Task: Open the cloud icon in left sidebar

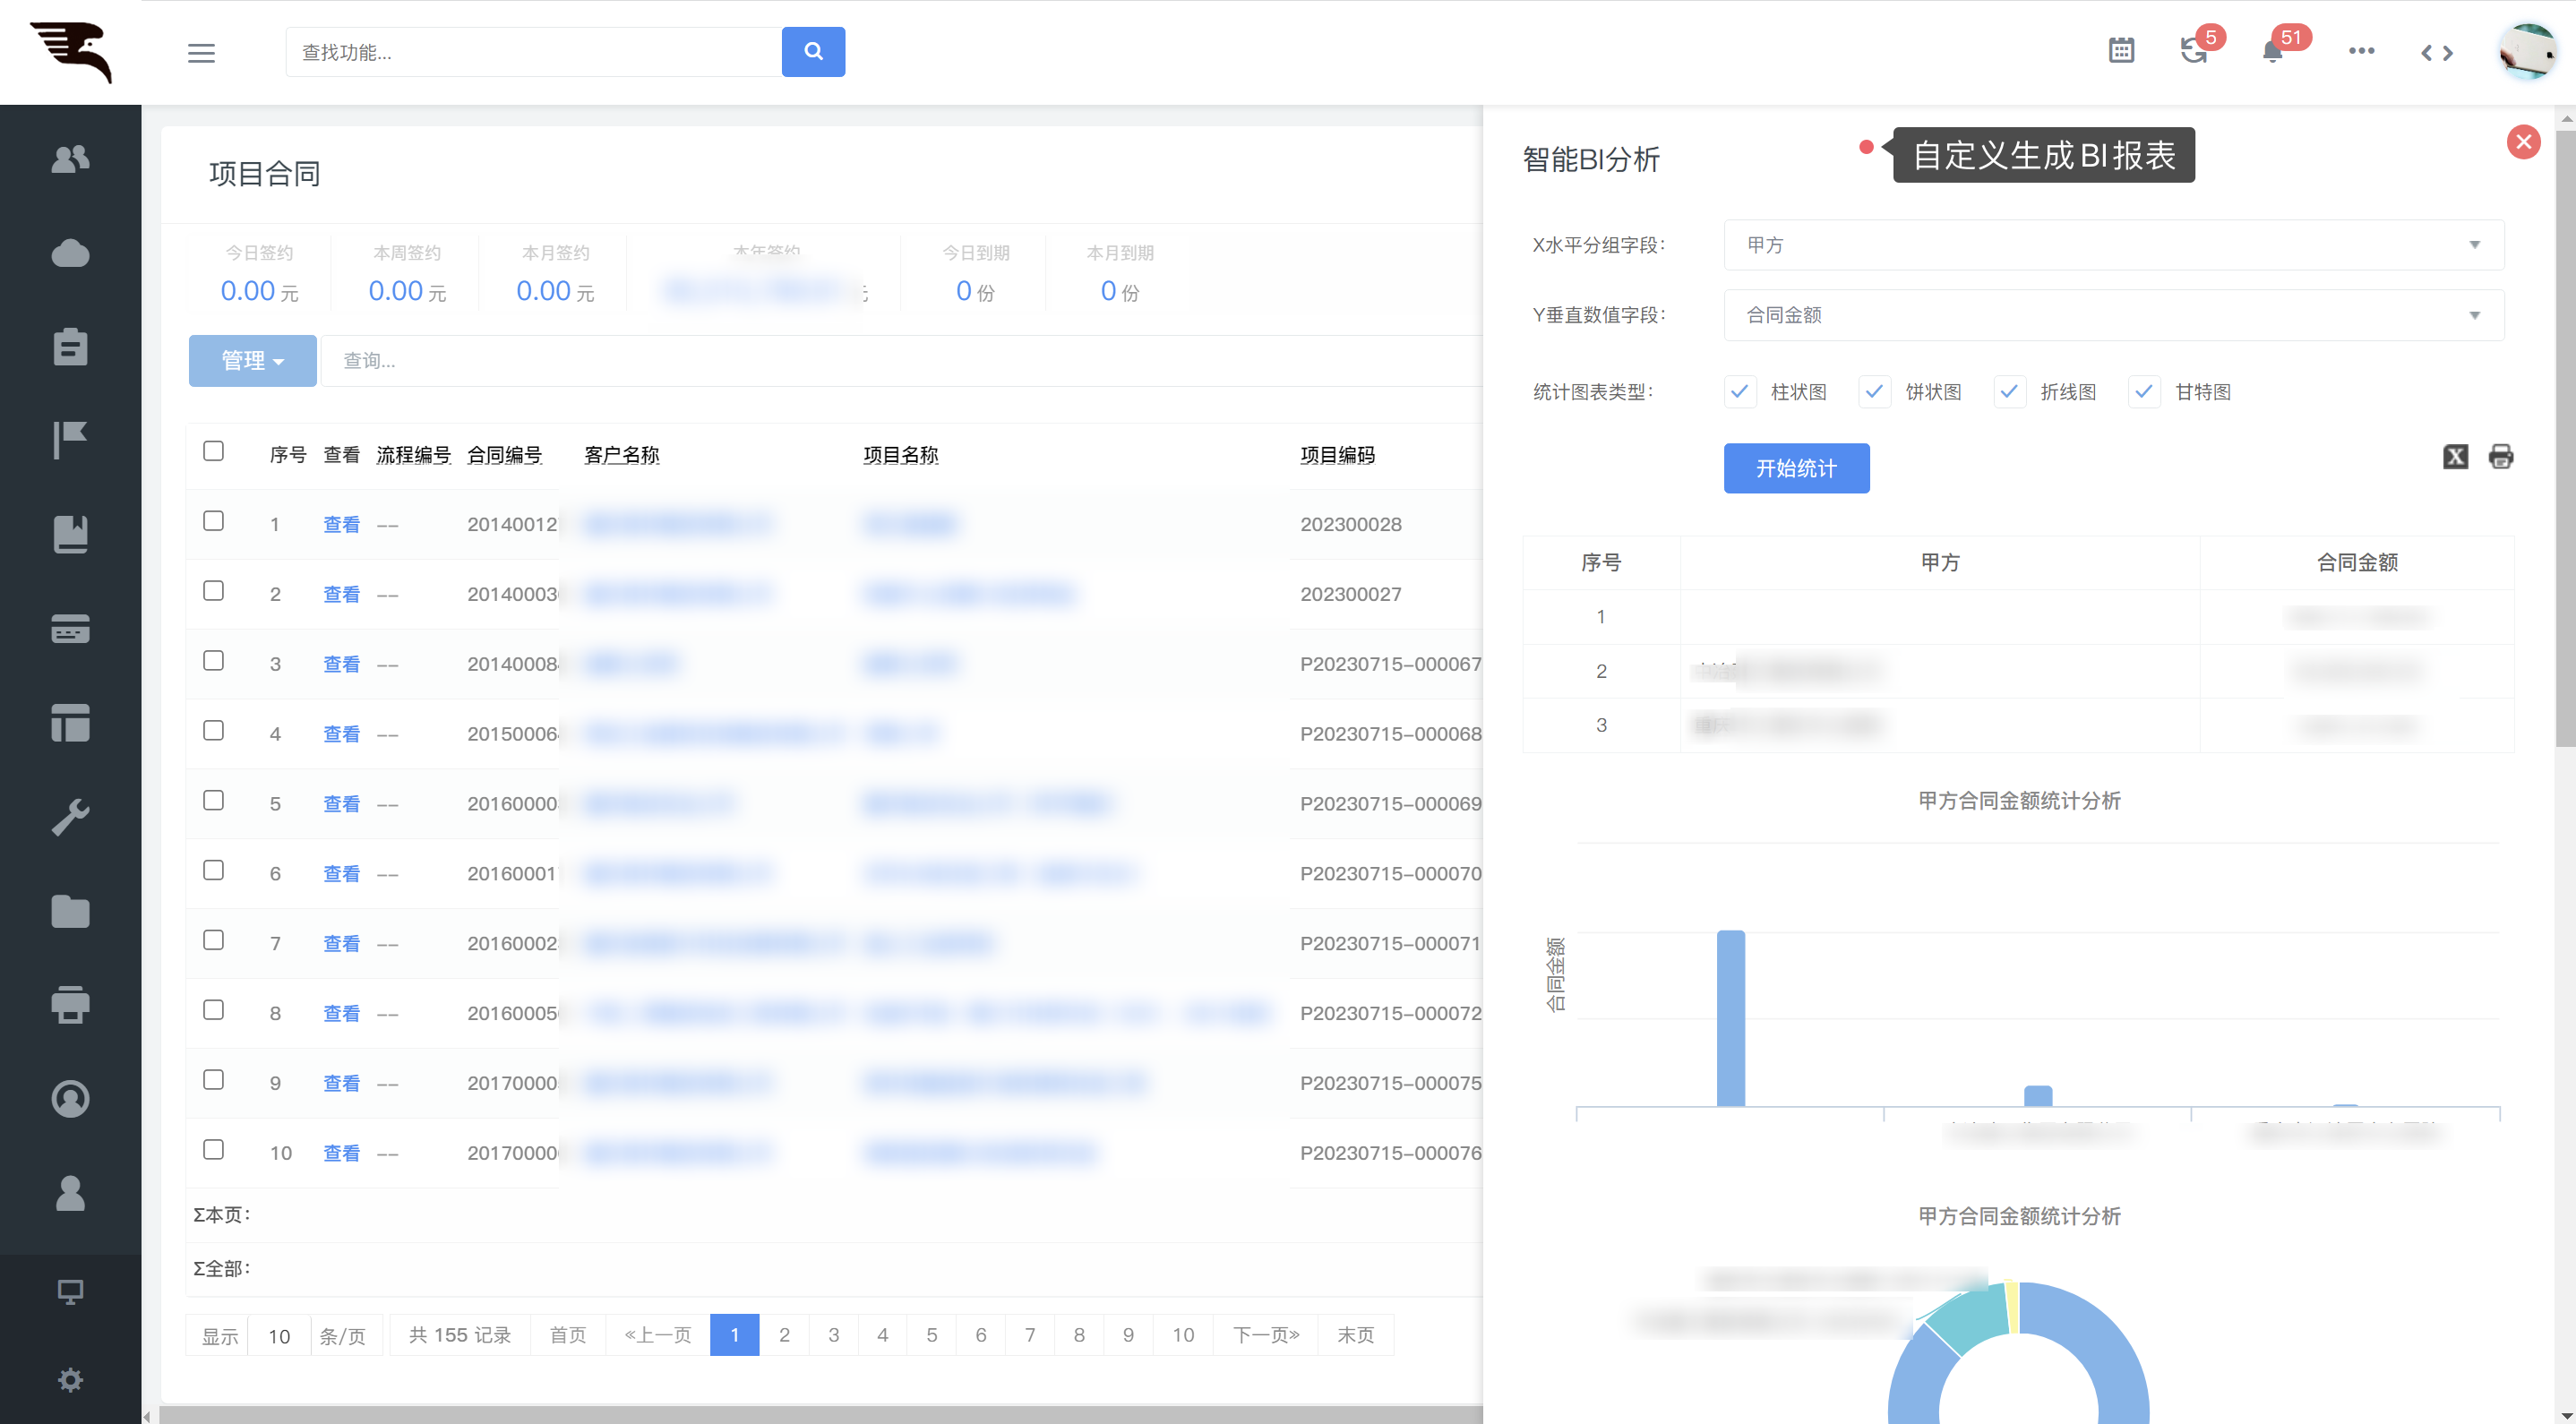Action: 70,253
